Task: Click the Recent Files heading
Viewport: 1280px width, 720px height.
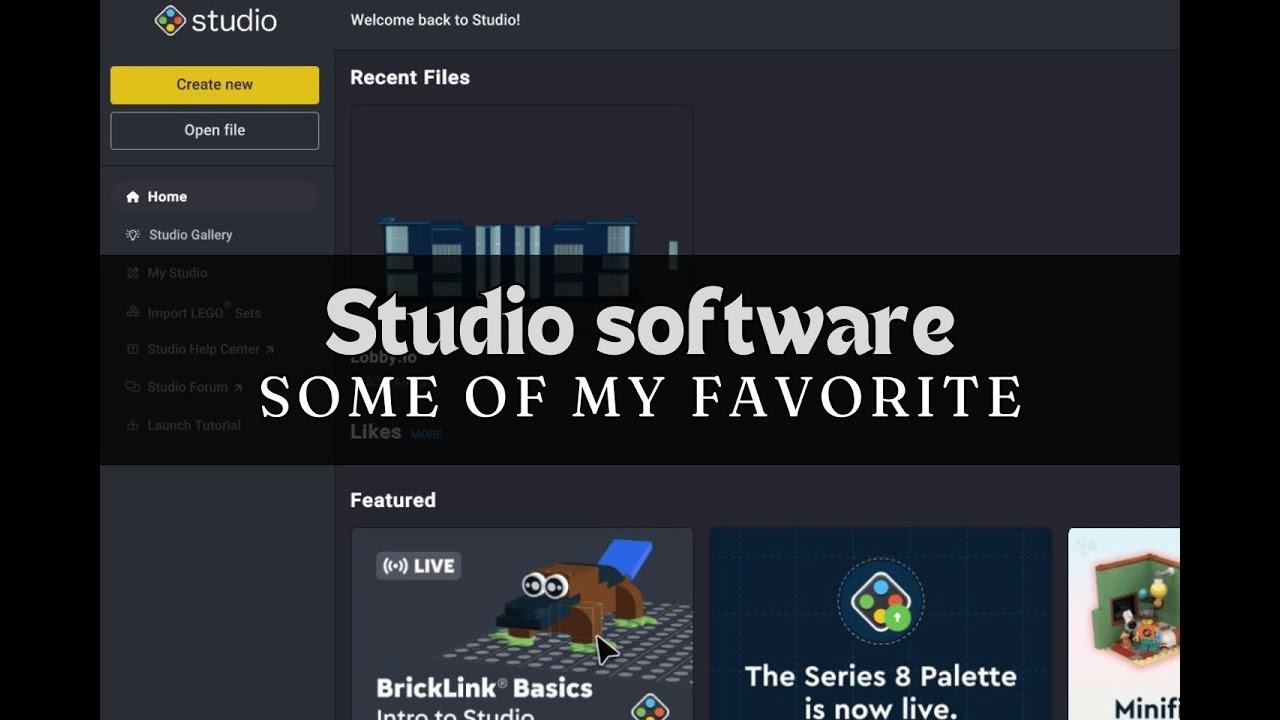Action: (410, 78)
